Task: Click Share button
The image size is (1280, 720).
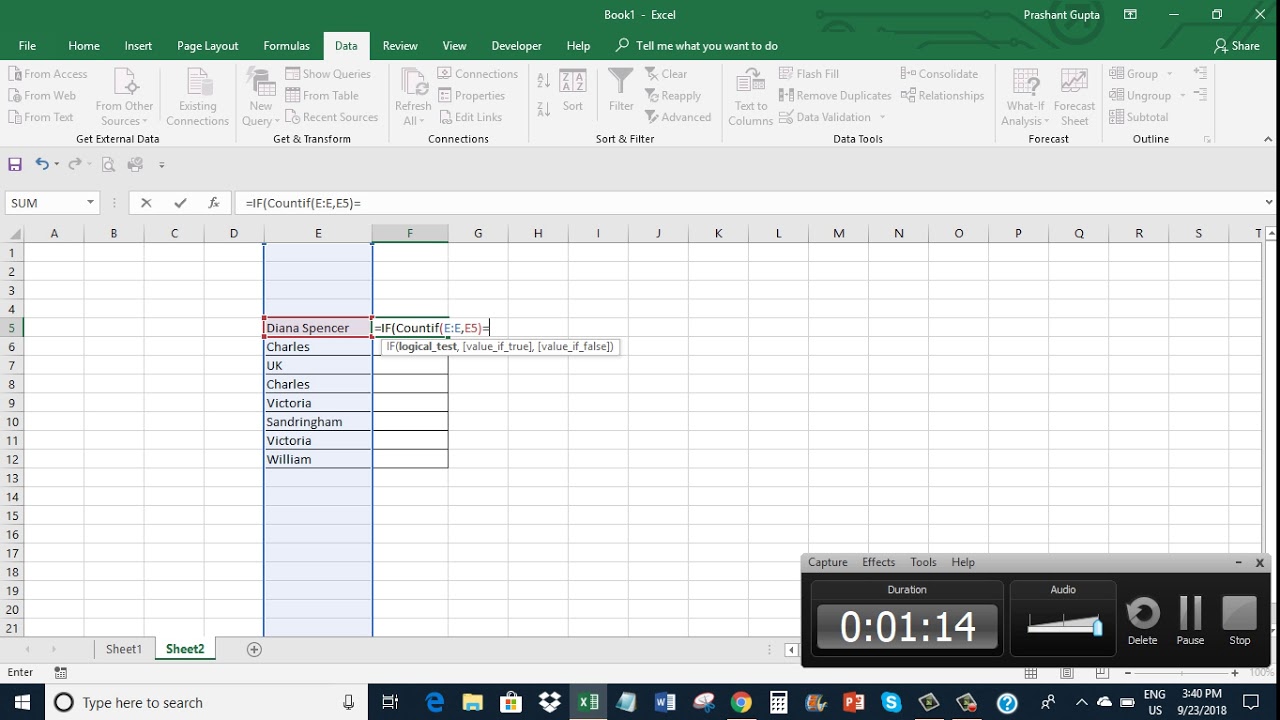Action: 1237,46
